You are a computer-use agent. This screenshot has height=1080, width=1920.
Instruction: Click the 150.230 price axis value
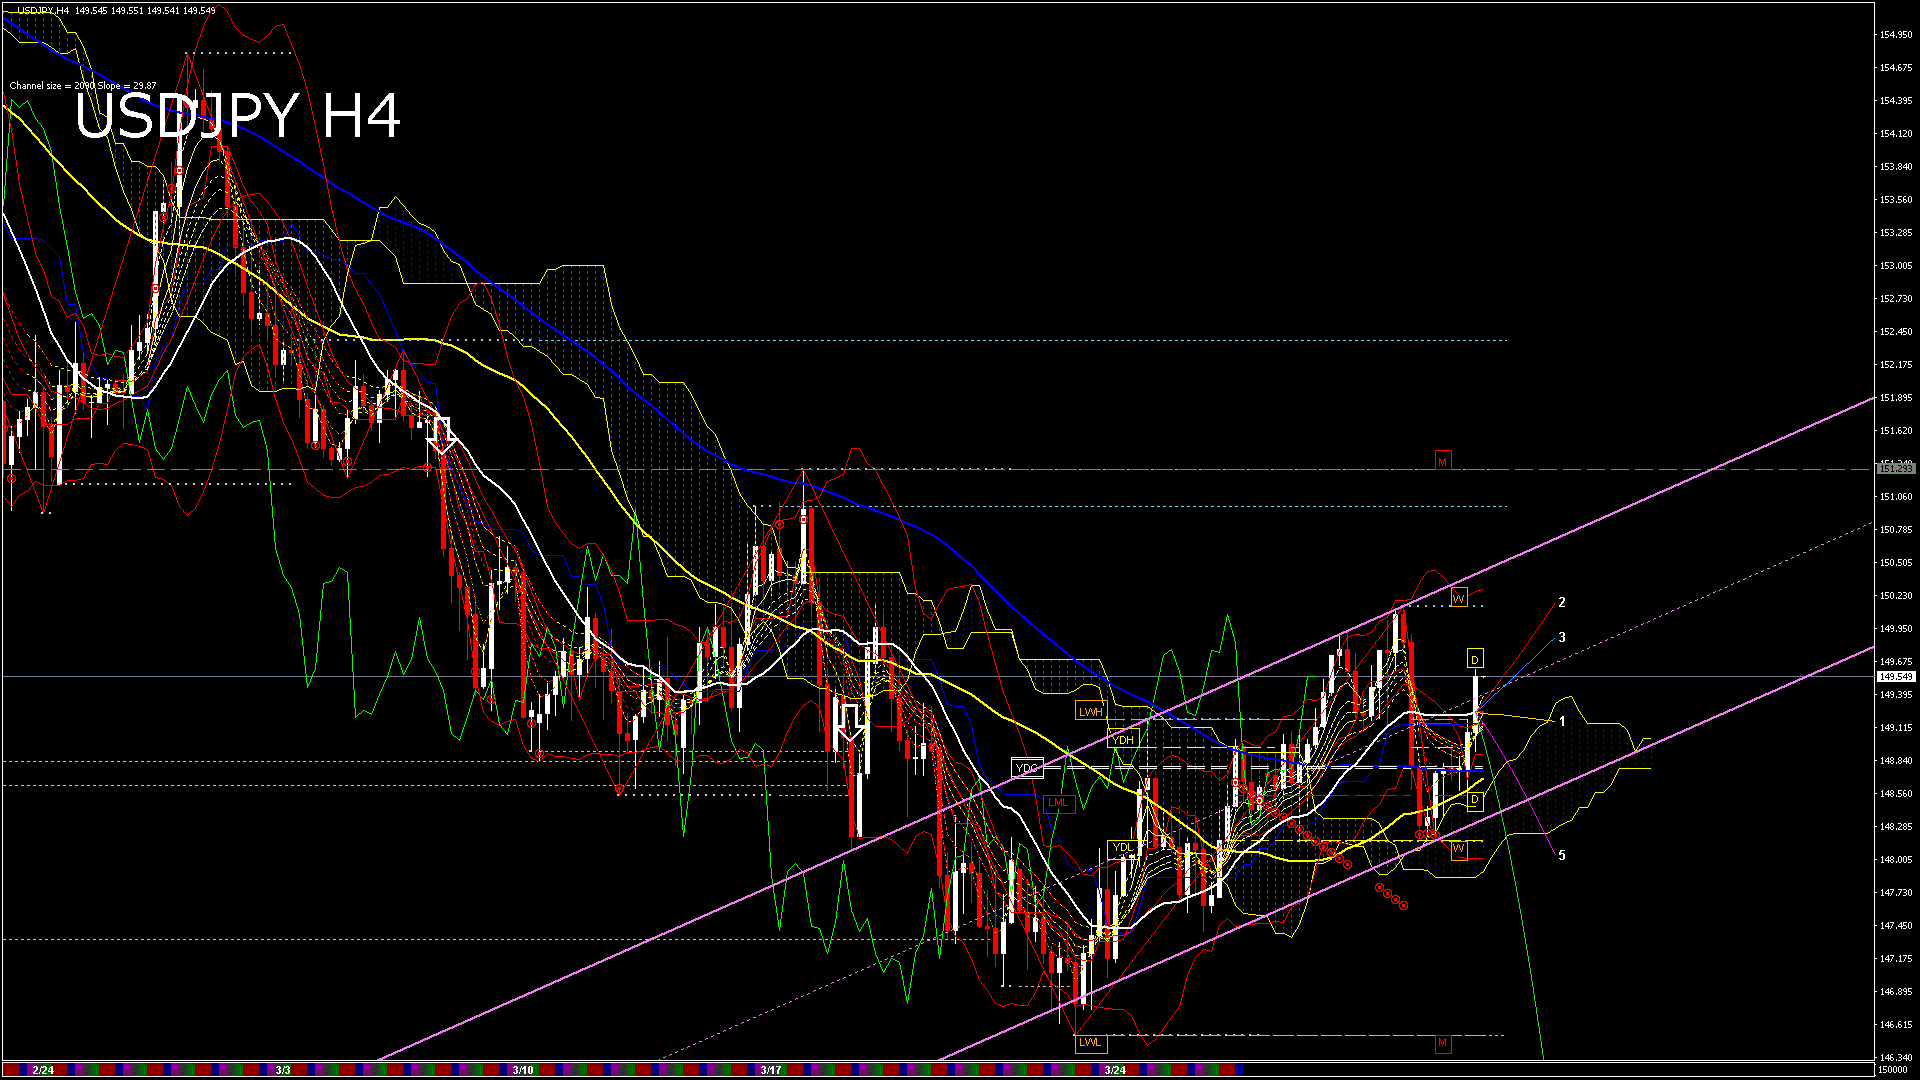pyautogui.click(x=1896, y=596)
